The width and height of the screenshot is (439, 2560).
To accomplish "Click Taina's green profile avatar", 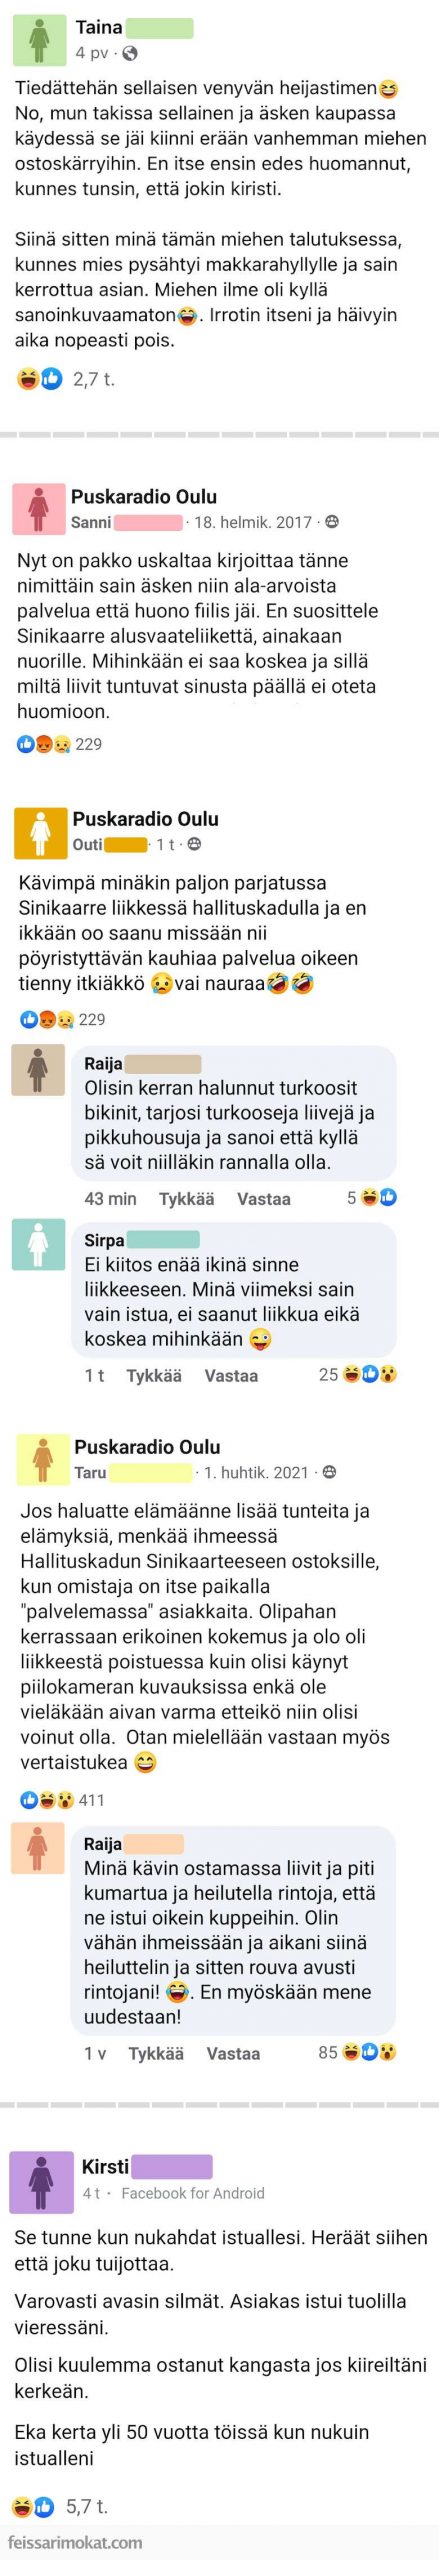I will (39, 40).
